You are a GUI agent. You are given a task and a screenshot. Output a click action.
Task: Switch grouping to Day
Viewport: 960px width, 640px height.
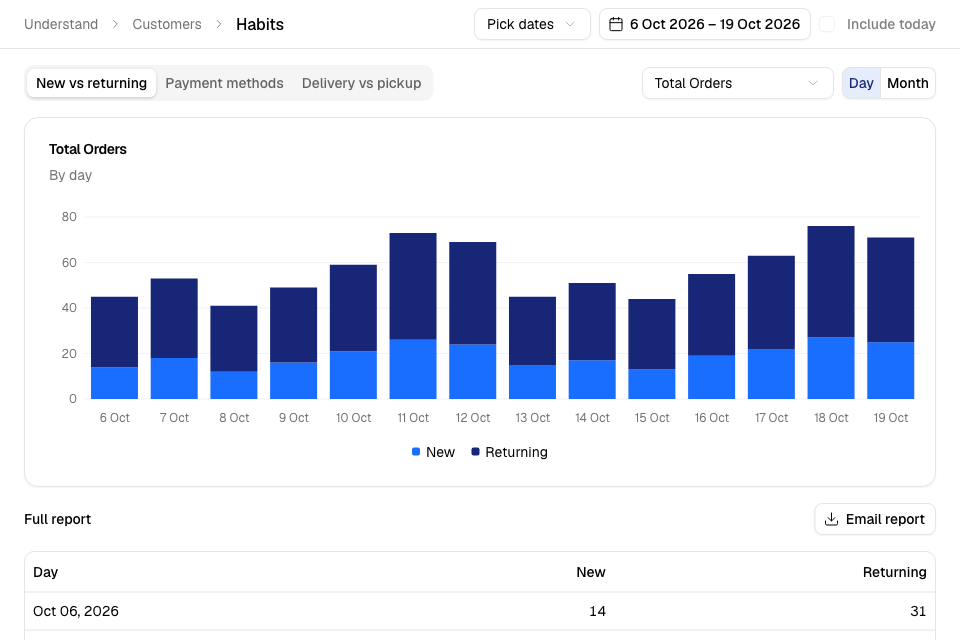click(x=861, y=83)
